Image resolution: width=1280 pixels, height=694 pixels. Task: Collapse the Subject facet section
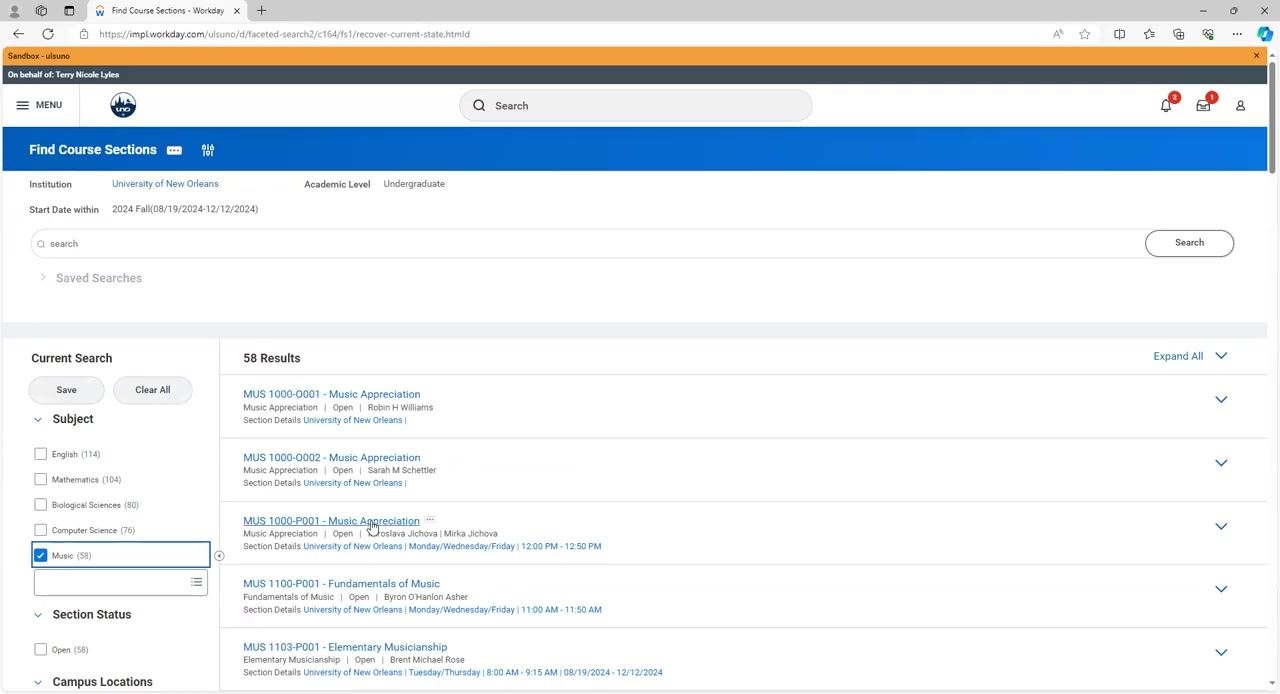click(x=38, y=420)
